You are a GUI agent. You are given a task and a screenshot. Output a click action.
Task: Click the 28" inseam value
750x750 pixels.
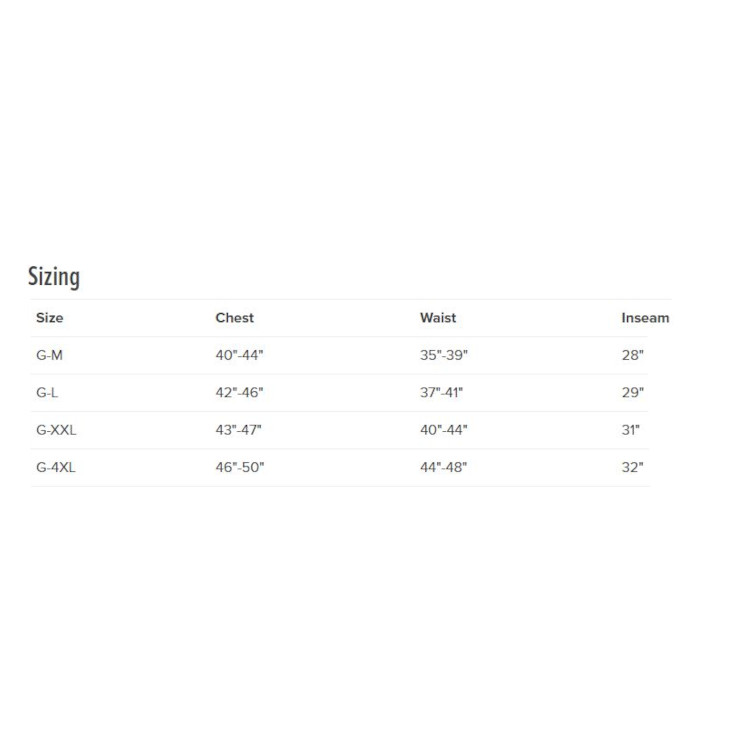(x=633, y=355)
